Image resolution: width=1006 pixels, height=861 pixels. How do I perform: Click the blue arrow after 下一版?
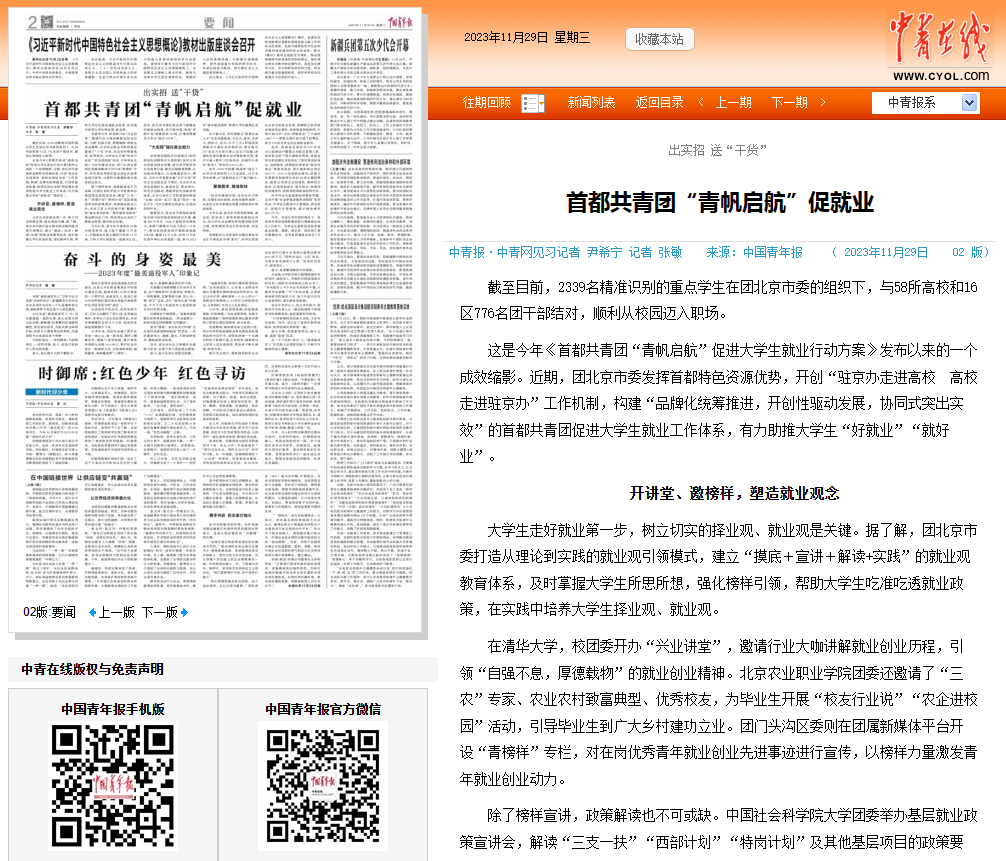185,612
